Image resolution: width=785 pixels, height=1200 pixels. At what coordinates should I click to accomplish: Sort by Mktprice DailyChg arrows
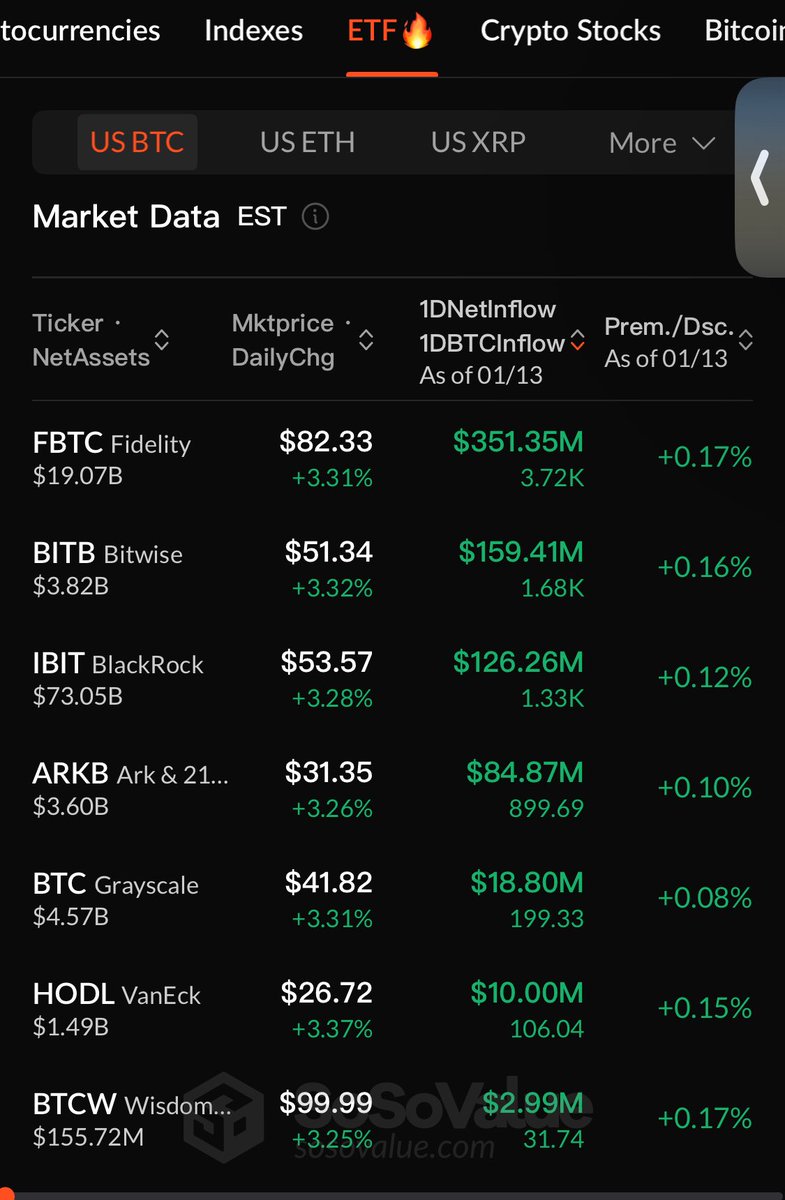(x=366, y=340)
